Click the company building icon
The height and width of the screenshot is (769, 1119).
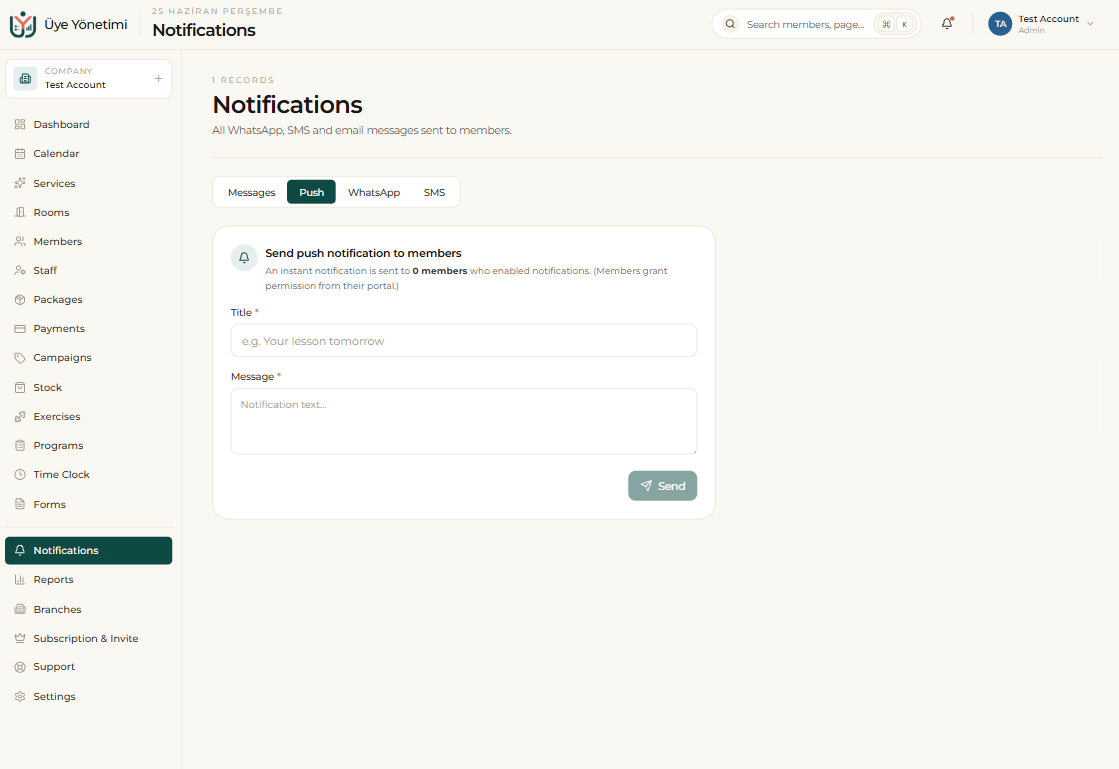25,78
